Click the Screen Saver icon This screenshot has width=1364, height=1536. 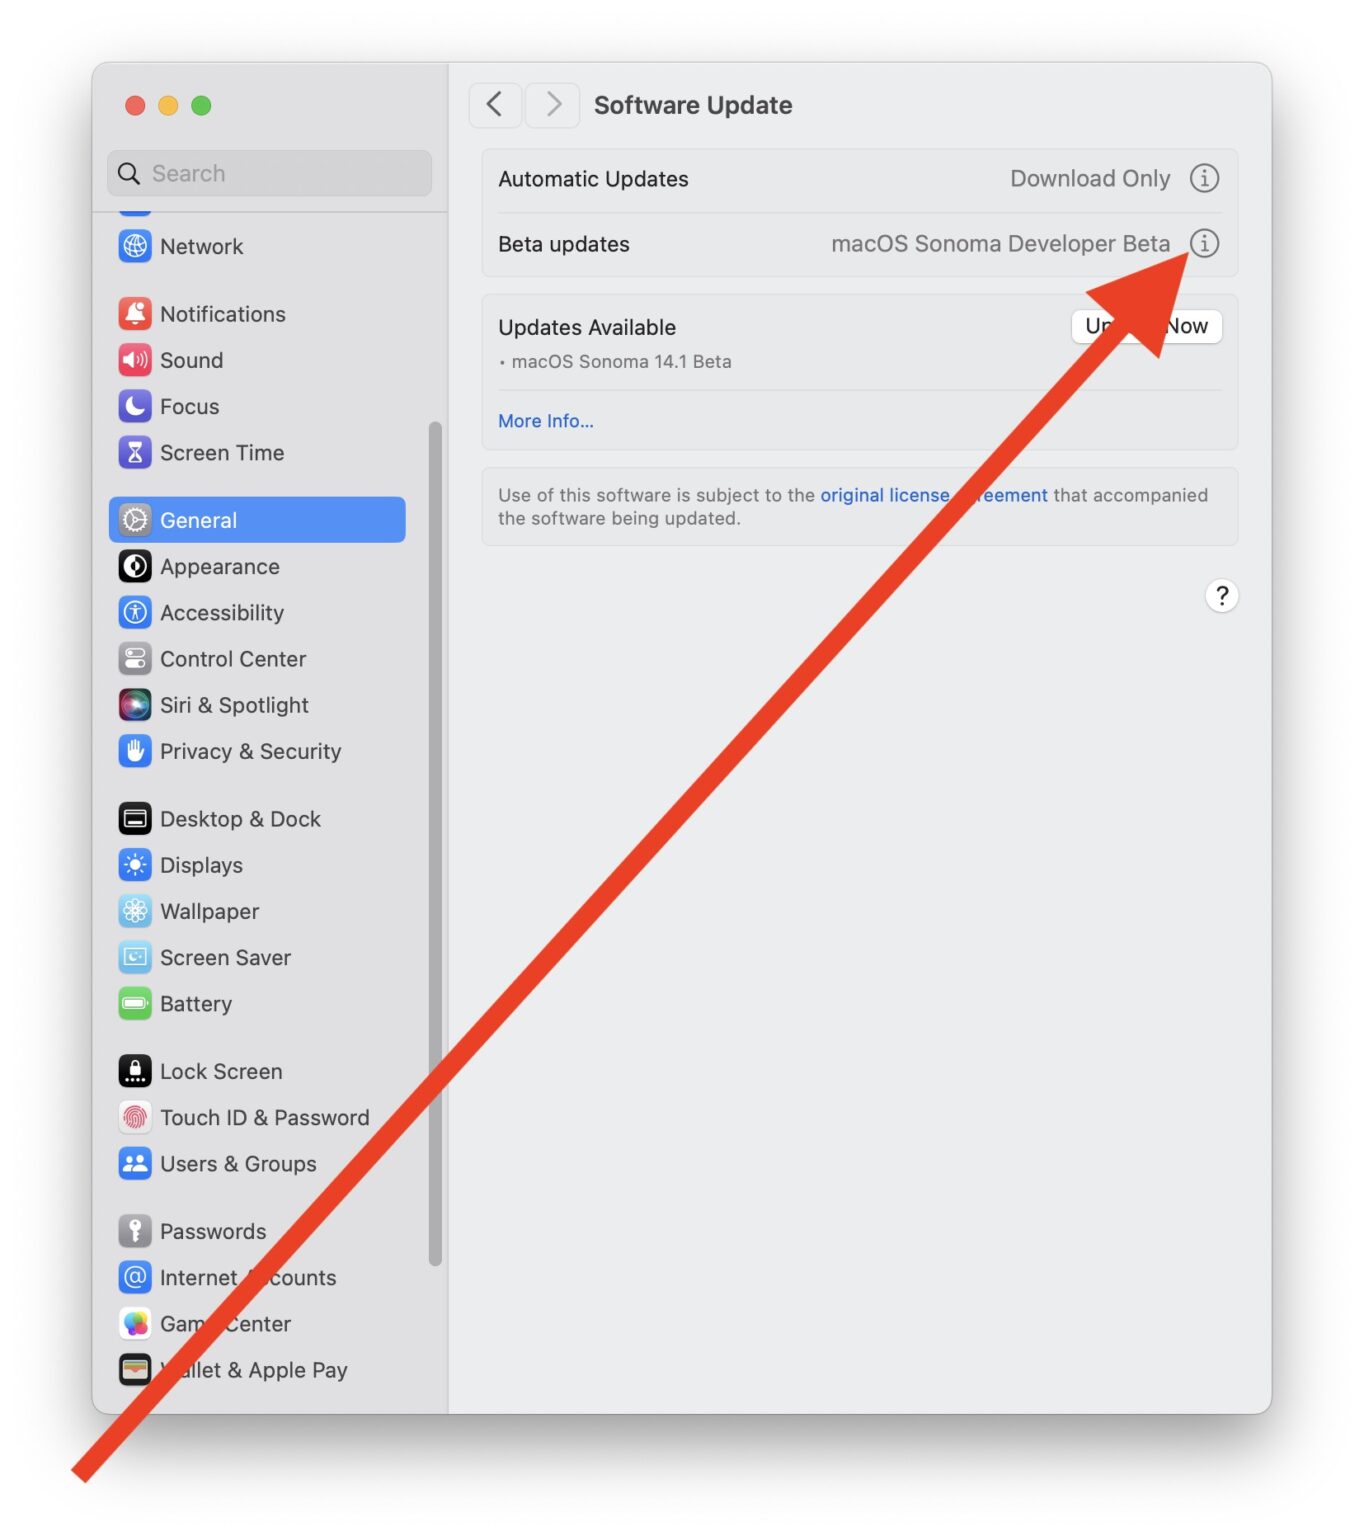135,958
